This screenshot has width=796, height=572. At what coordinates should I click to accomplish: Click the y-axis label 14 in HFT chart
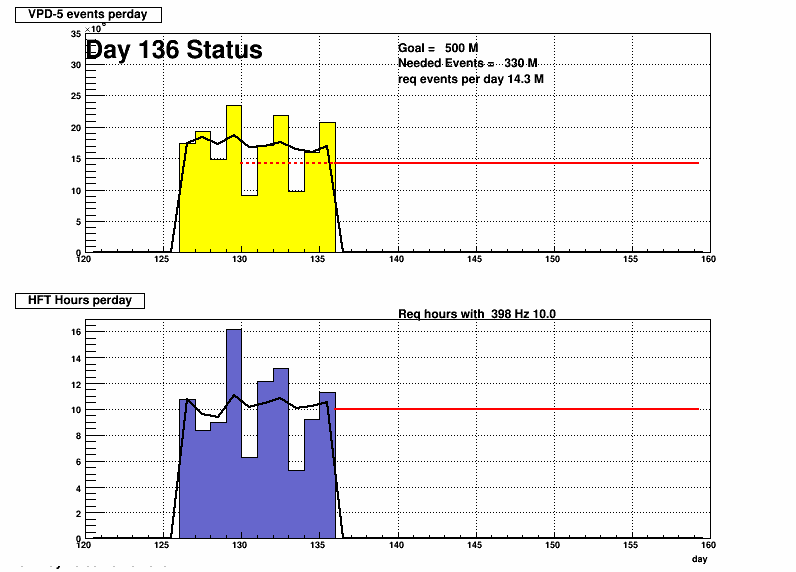(x=76, y=359)
